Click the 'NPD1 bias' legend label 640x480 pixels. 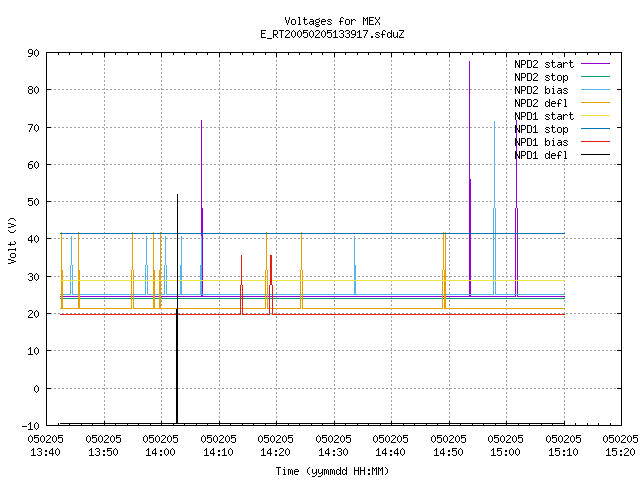coord(541,142)
